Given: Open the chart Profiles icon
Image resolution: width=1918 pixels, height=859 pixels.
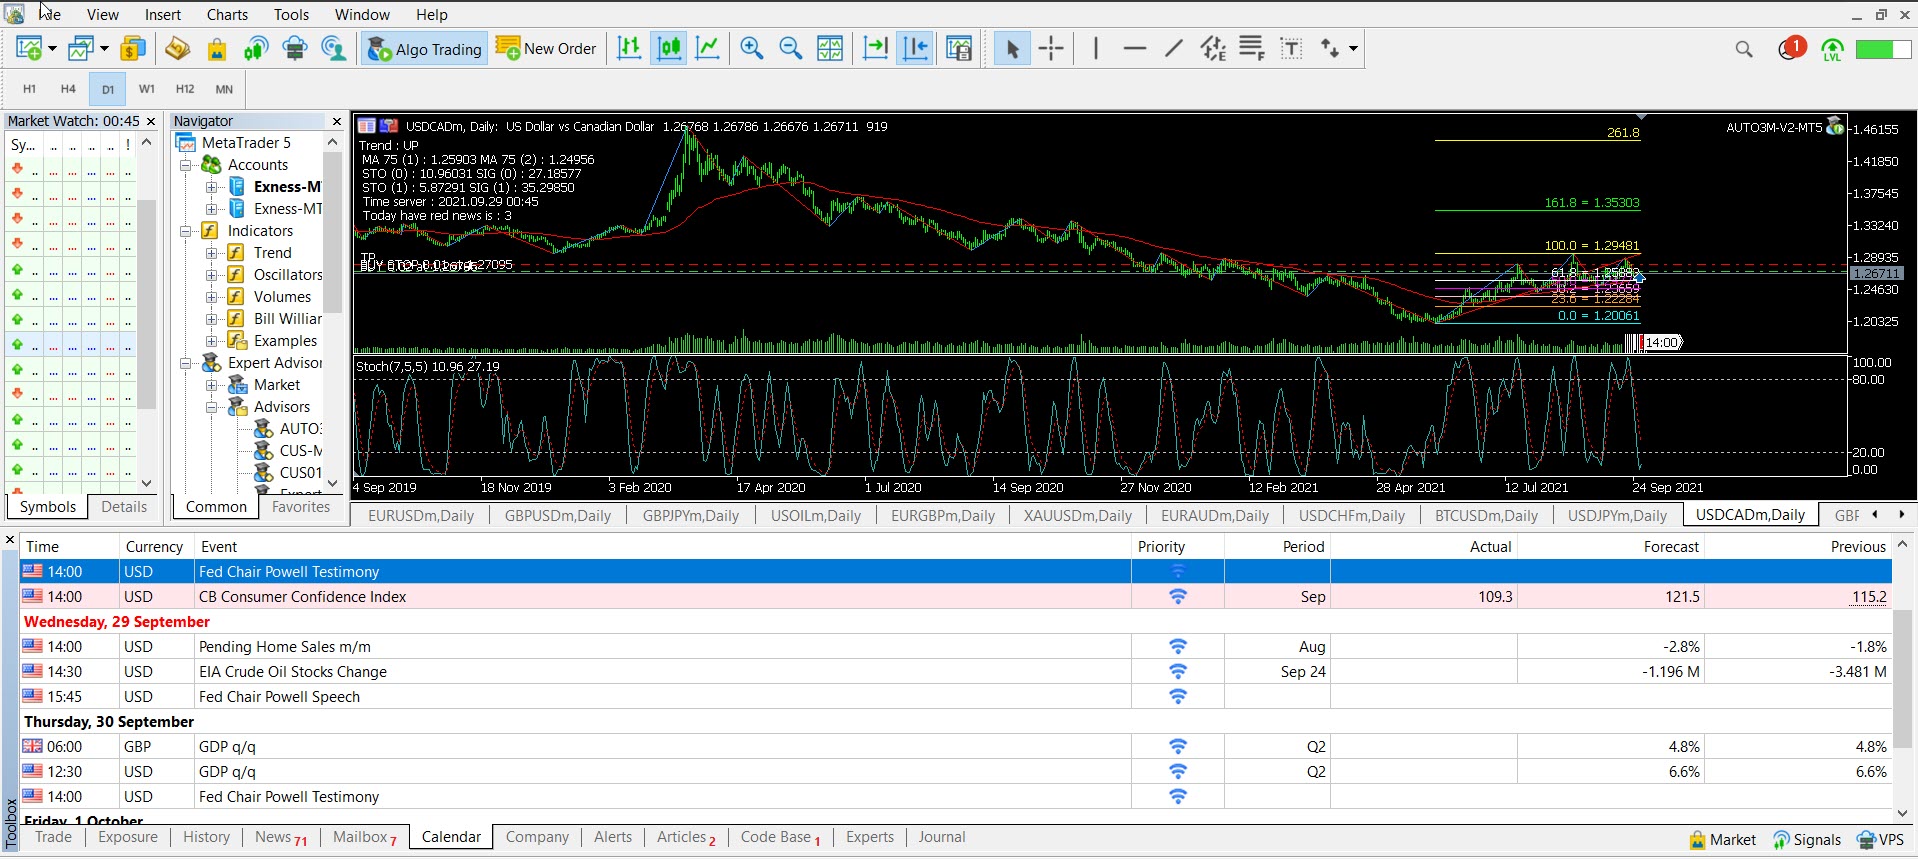Looking at the screenshot, I should click(81, 48).
